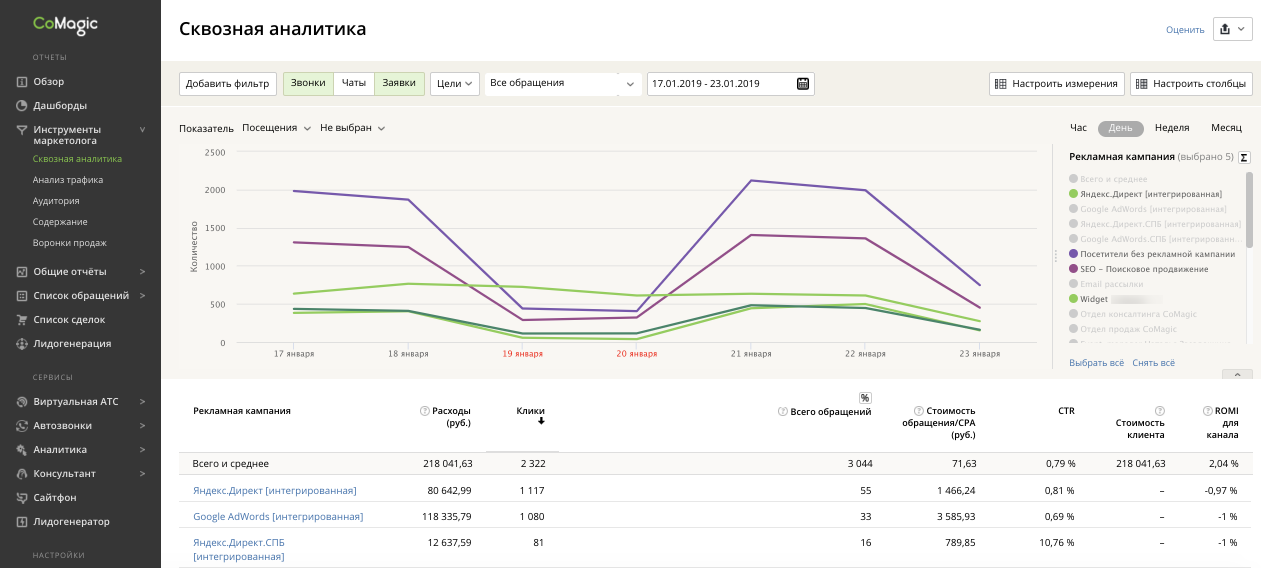This screenshot has width=1261, height=568.
Task: Click the export icon button near Оценить
Action: pos(1232,29)
